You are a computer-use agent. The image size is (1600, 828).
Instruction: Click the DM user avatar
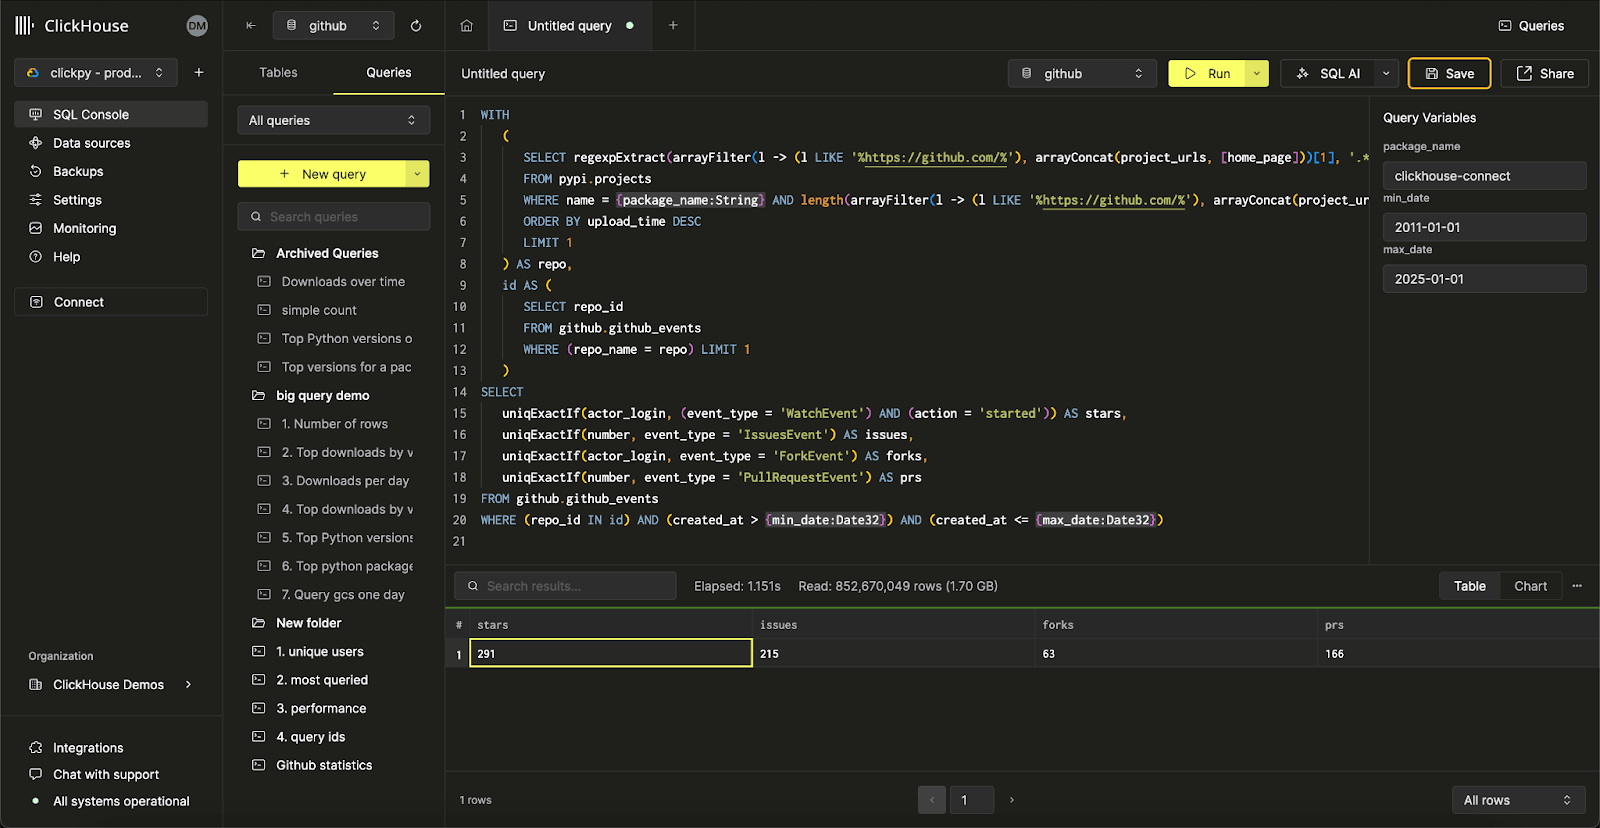point(197,26)
